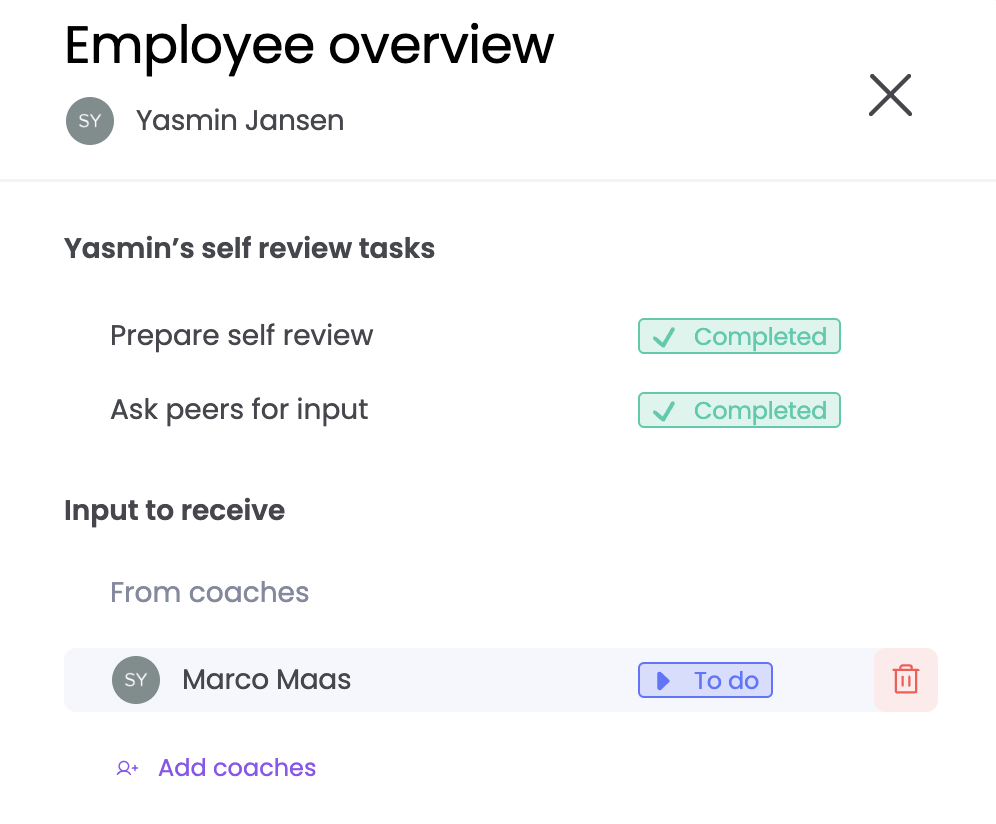Click checkmark icon beside Ask peers for input
Viewport: 996px width, 824px height.
[663, 412]
